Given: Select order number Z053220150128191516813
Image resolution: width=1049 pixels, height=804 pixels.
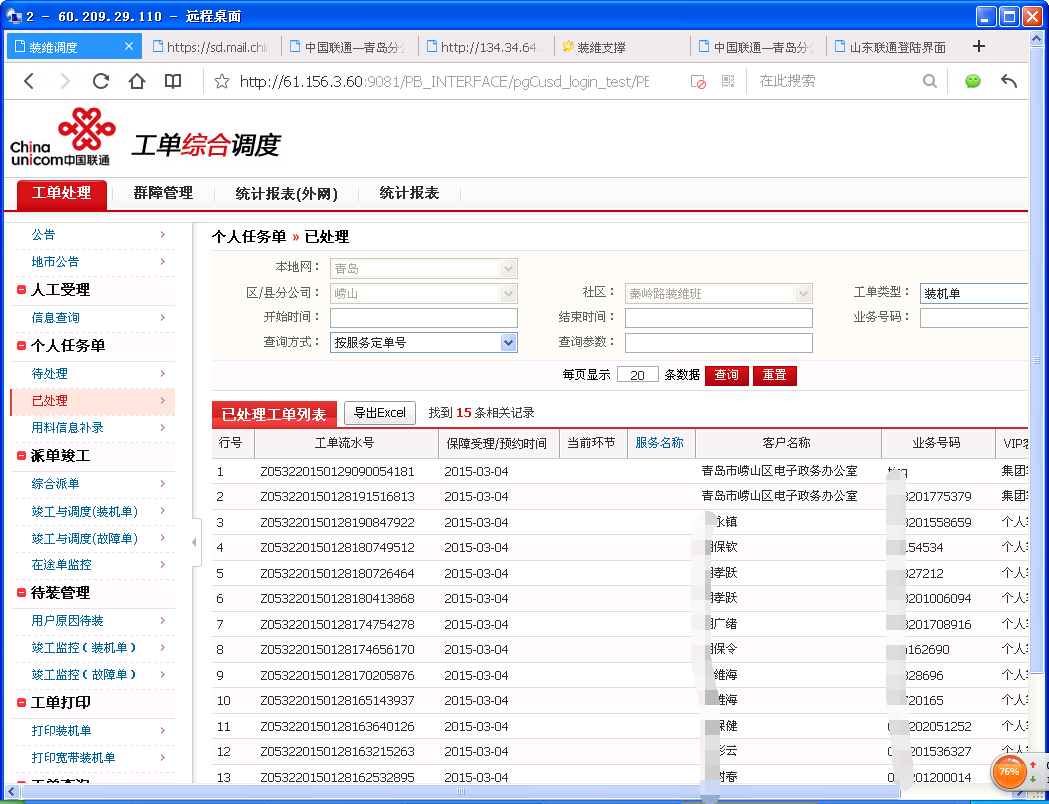Looking at the screenshot, I should click(x=337, y=497).
